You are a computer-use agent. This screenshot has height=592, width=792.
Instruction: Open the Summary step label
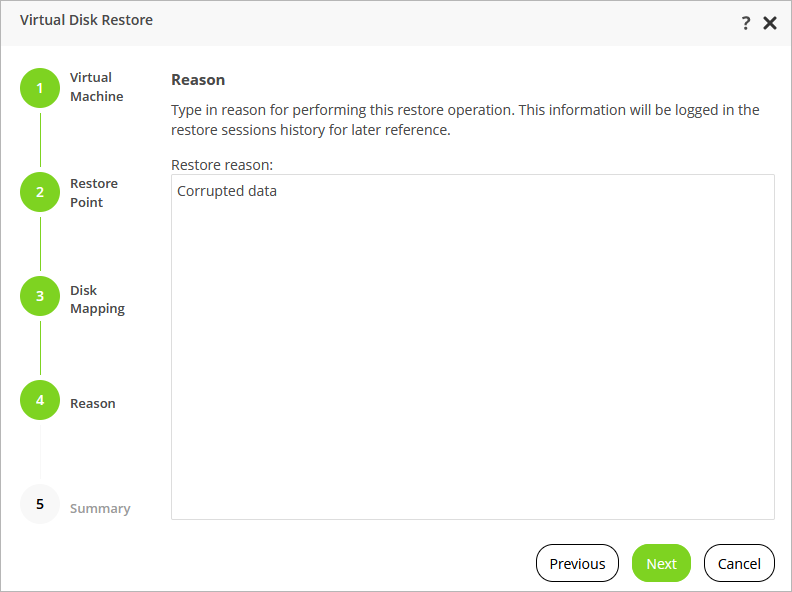(x=100, y=509)
